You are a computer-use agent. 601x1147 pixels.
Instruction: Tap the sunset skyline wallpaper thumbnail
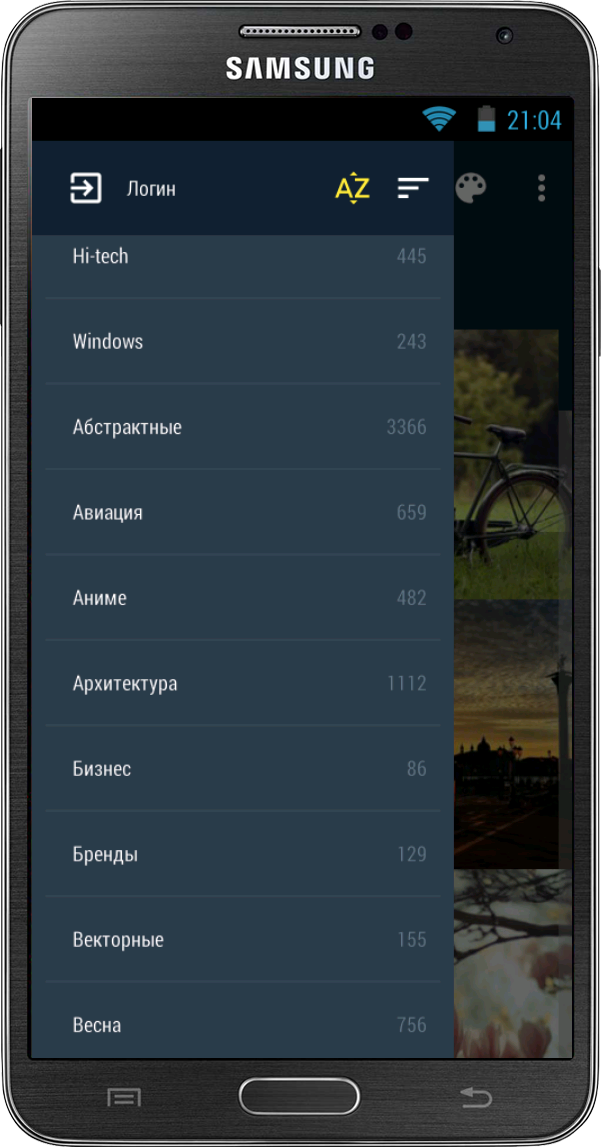point(506,734)
